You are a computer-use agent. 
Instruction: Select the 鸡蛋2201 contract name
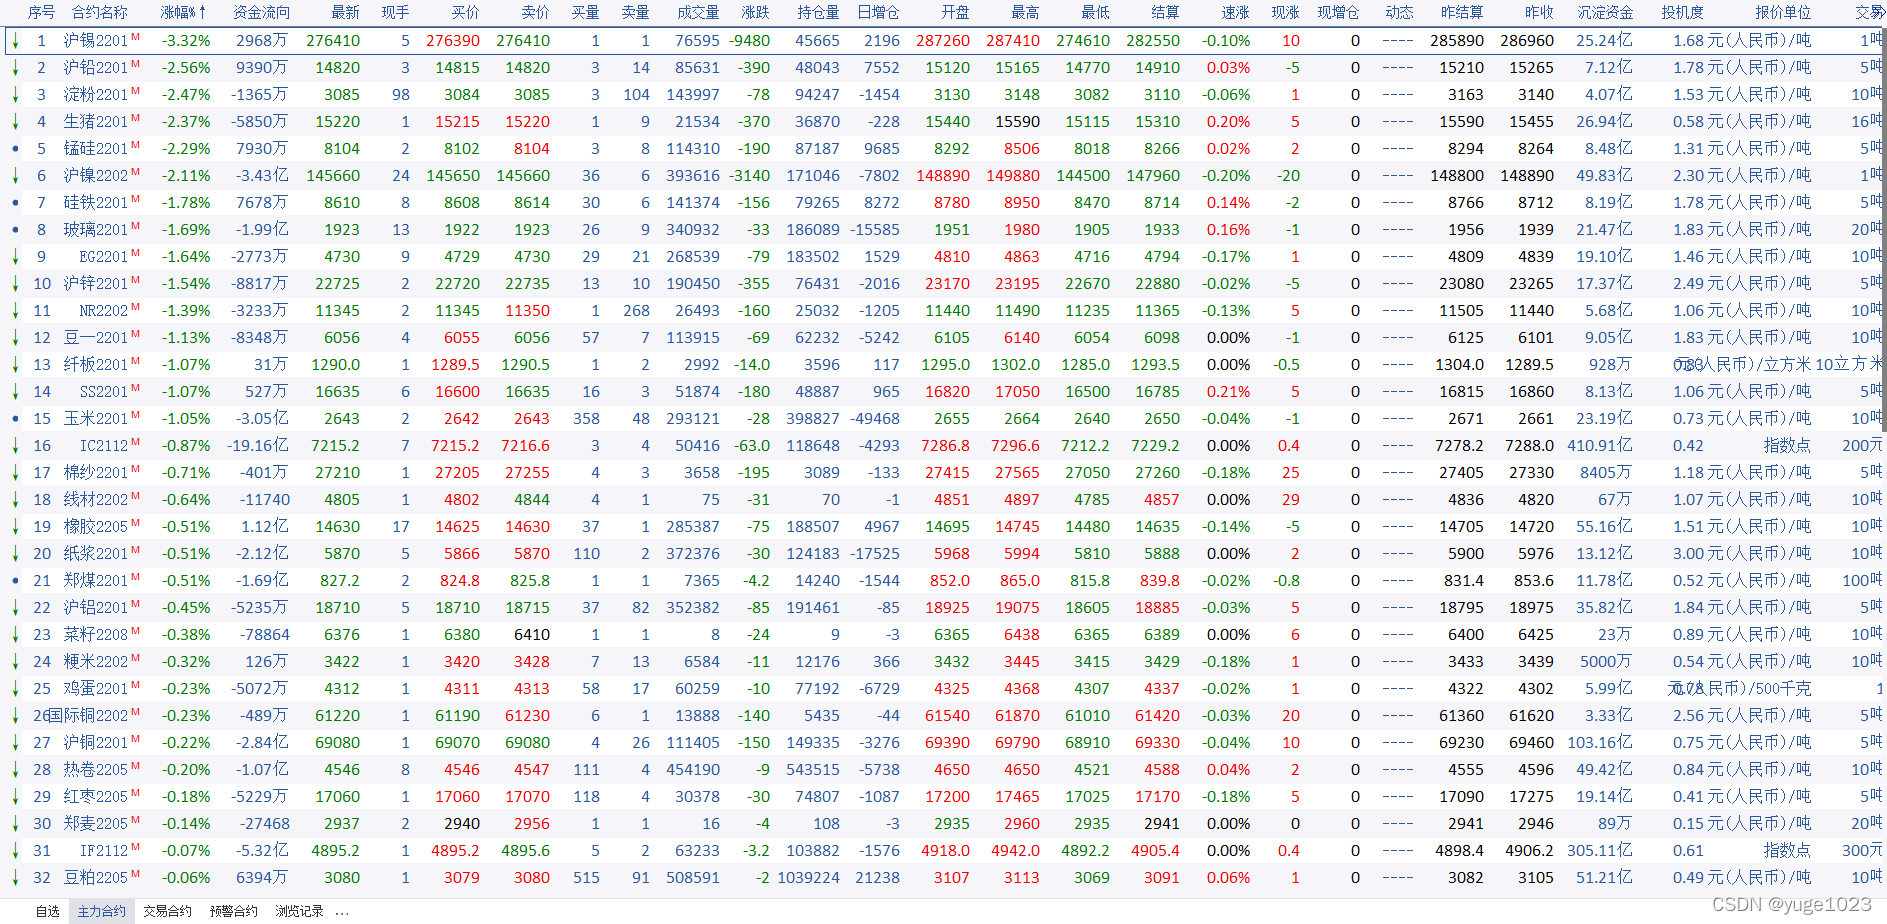click(96, 689)
